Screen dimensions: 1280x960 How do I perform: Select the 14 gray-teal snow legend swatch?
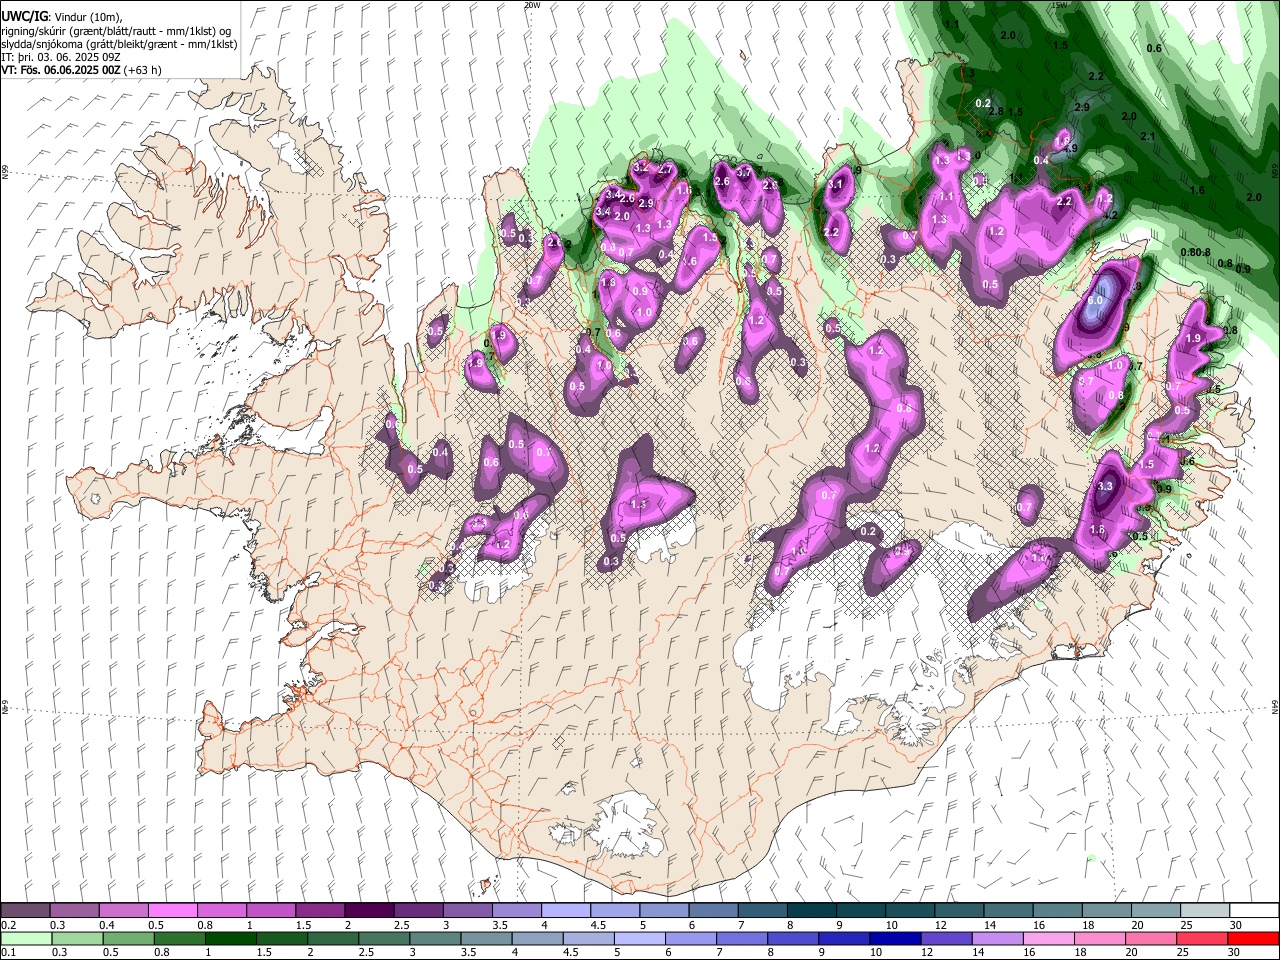tap(1008, 911)
